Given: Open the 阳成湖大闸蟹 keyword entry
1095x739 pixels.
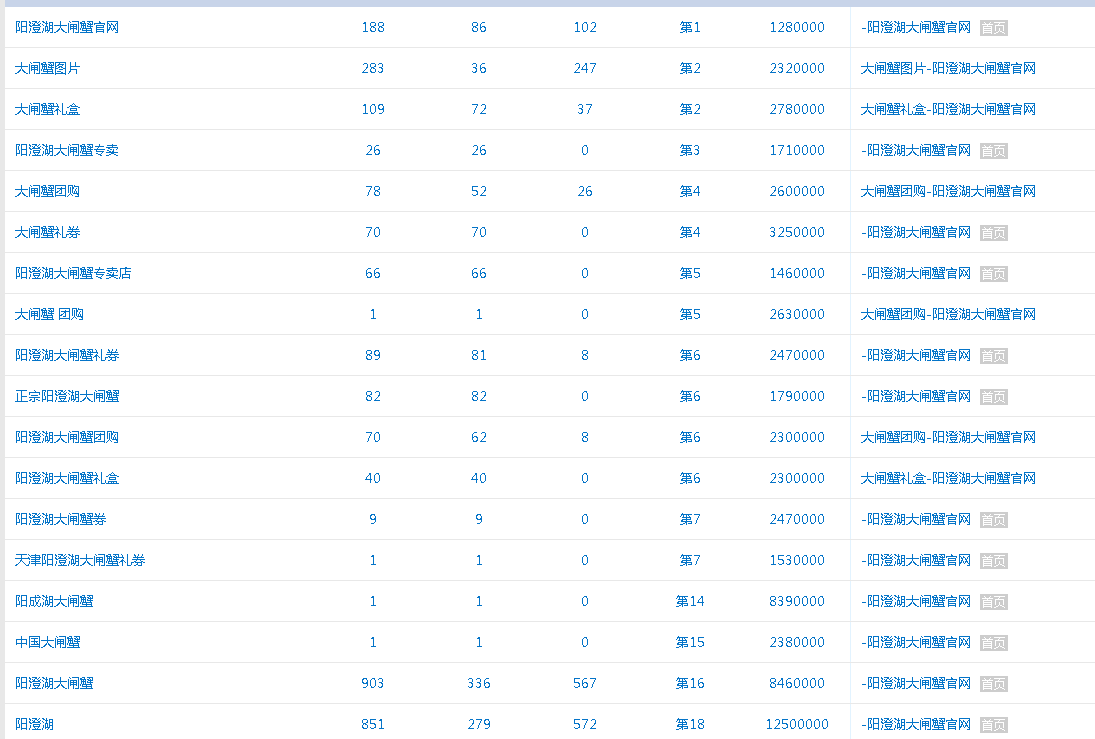Looking at the screenshot, I should click(x=54, y=601).
